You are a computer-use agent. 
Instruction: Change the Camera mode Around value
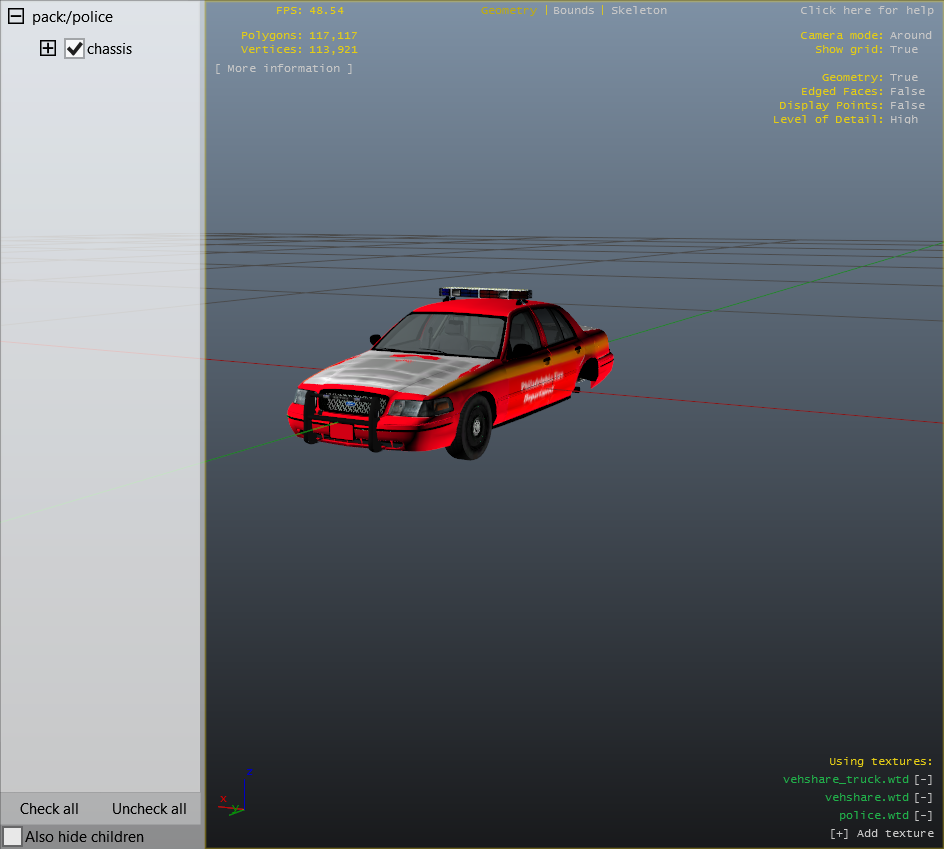point(910,36)
